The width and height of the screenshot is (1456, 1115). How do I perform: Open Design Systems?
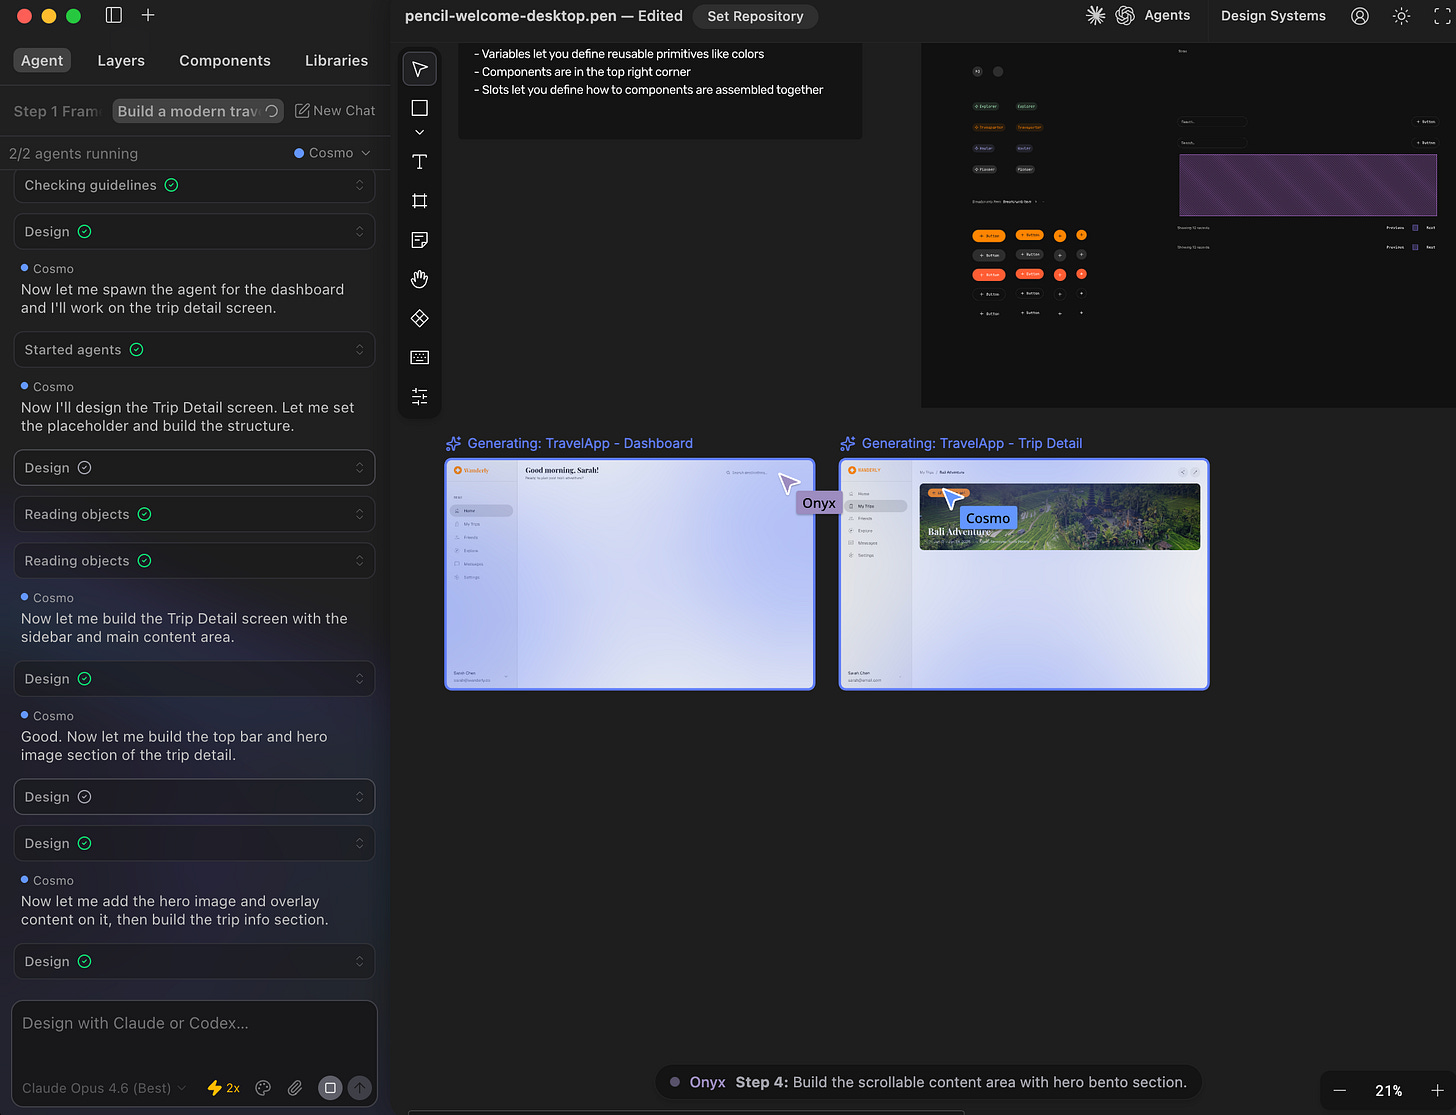(1273, 15)
